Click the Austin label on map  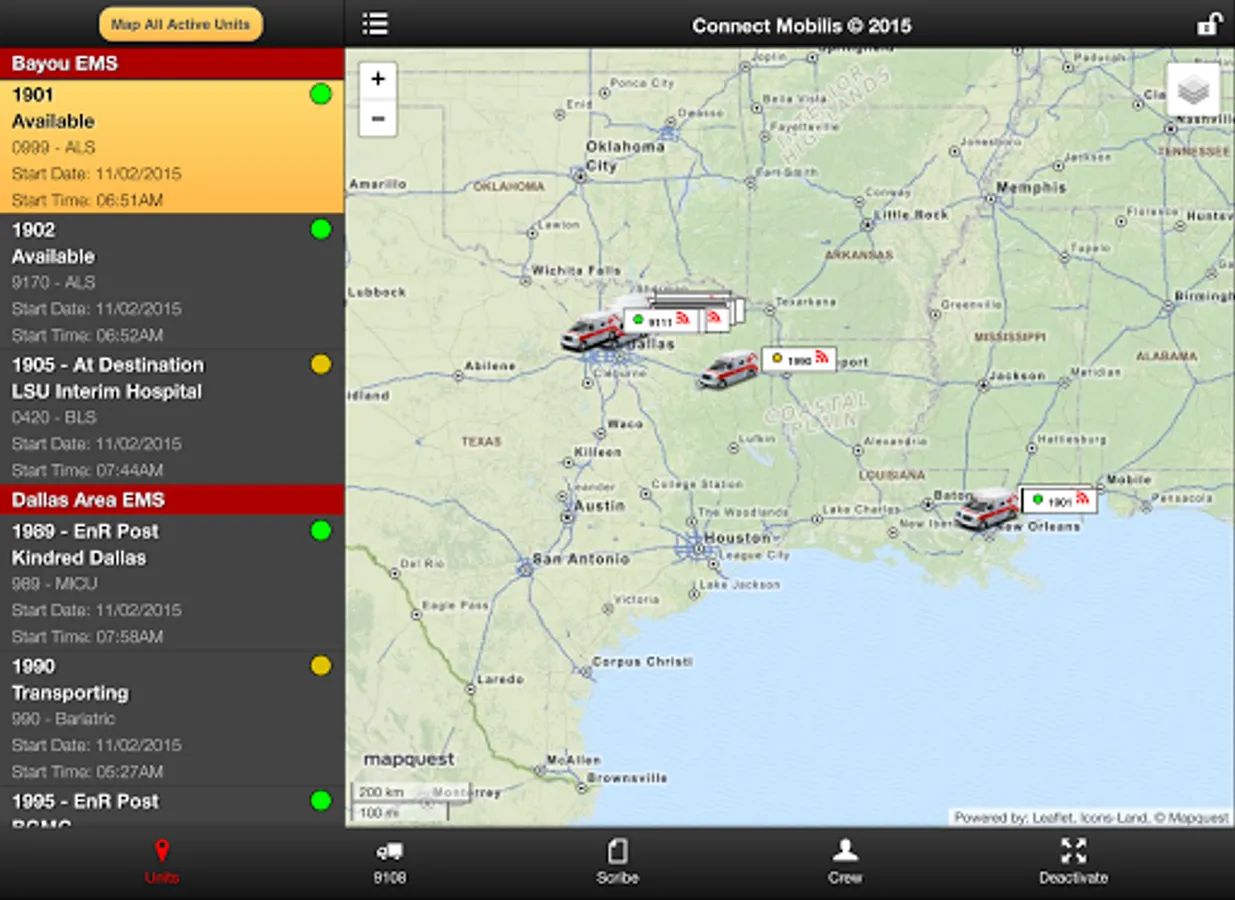600,506
